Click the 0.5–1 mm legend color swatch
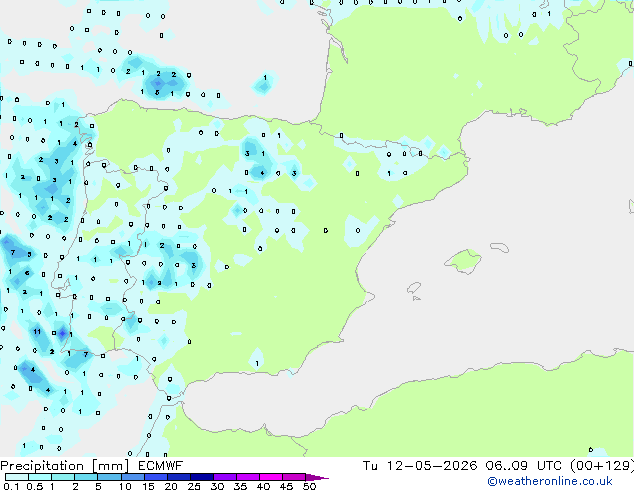The image size is (634, 490). pos(40,477)
